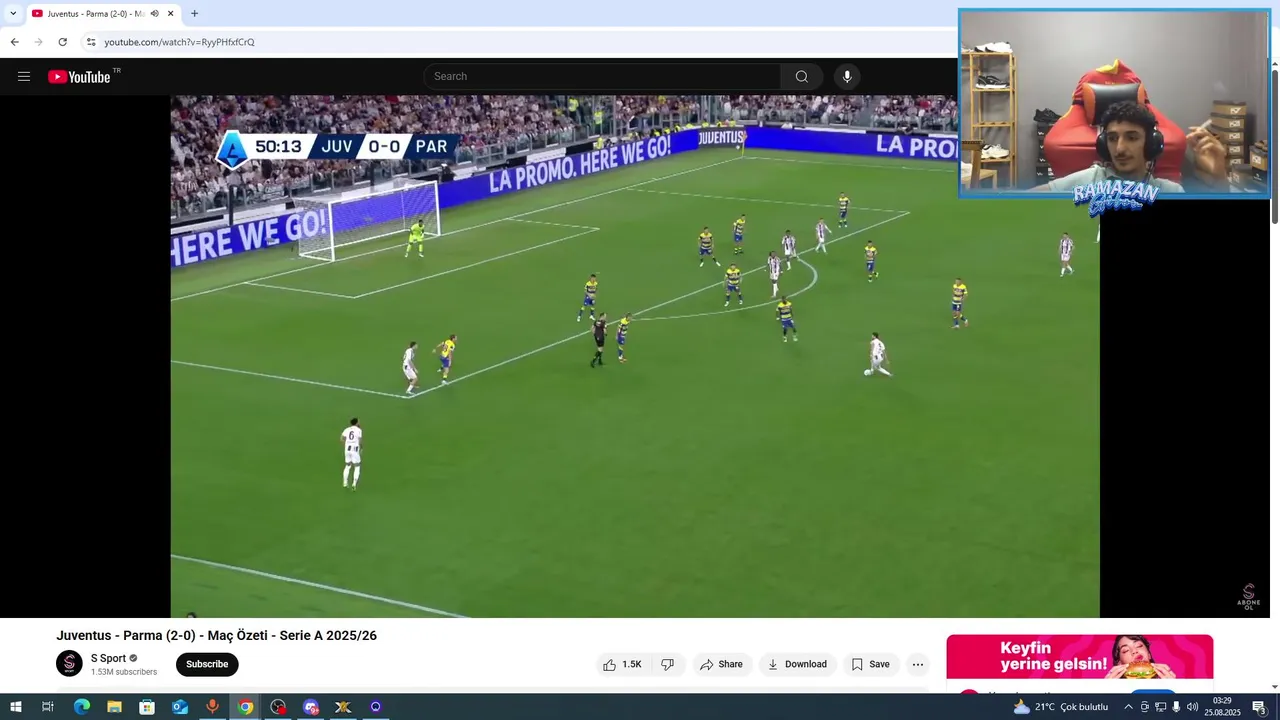Like the video with thumbs-up 1.5K
This screenshot has width=1280, height=720.
(622, 664)
